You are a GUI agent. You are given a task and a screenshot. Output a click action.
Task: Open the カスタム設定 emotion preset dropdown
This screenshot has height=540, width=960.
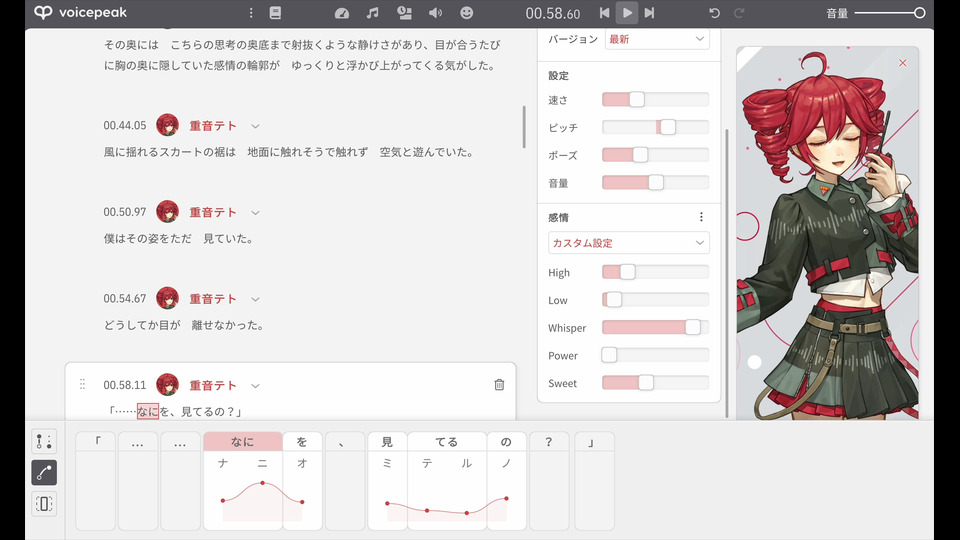(x=629, y=242)
